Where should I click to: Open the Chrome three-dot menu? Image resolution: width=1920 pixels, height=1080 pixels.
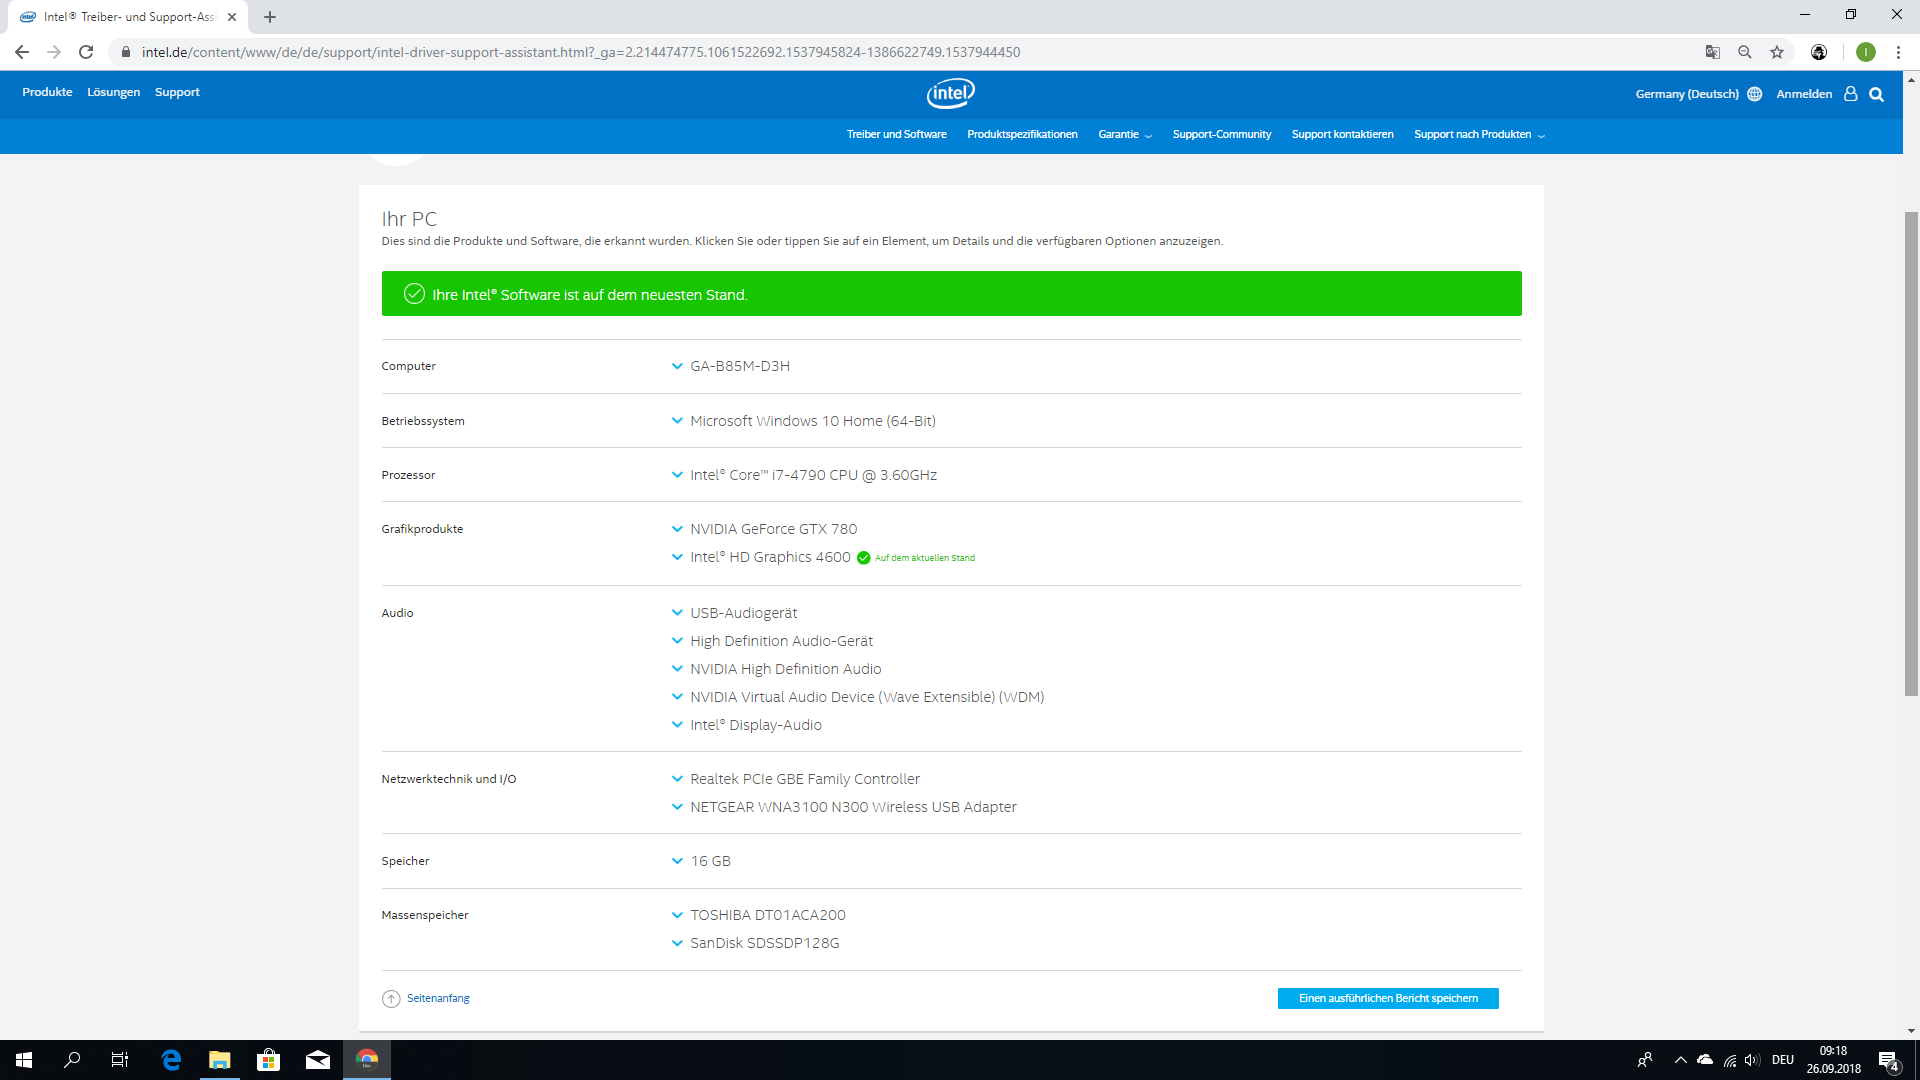[x=1898, y=52]
